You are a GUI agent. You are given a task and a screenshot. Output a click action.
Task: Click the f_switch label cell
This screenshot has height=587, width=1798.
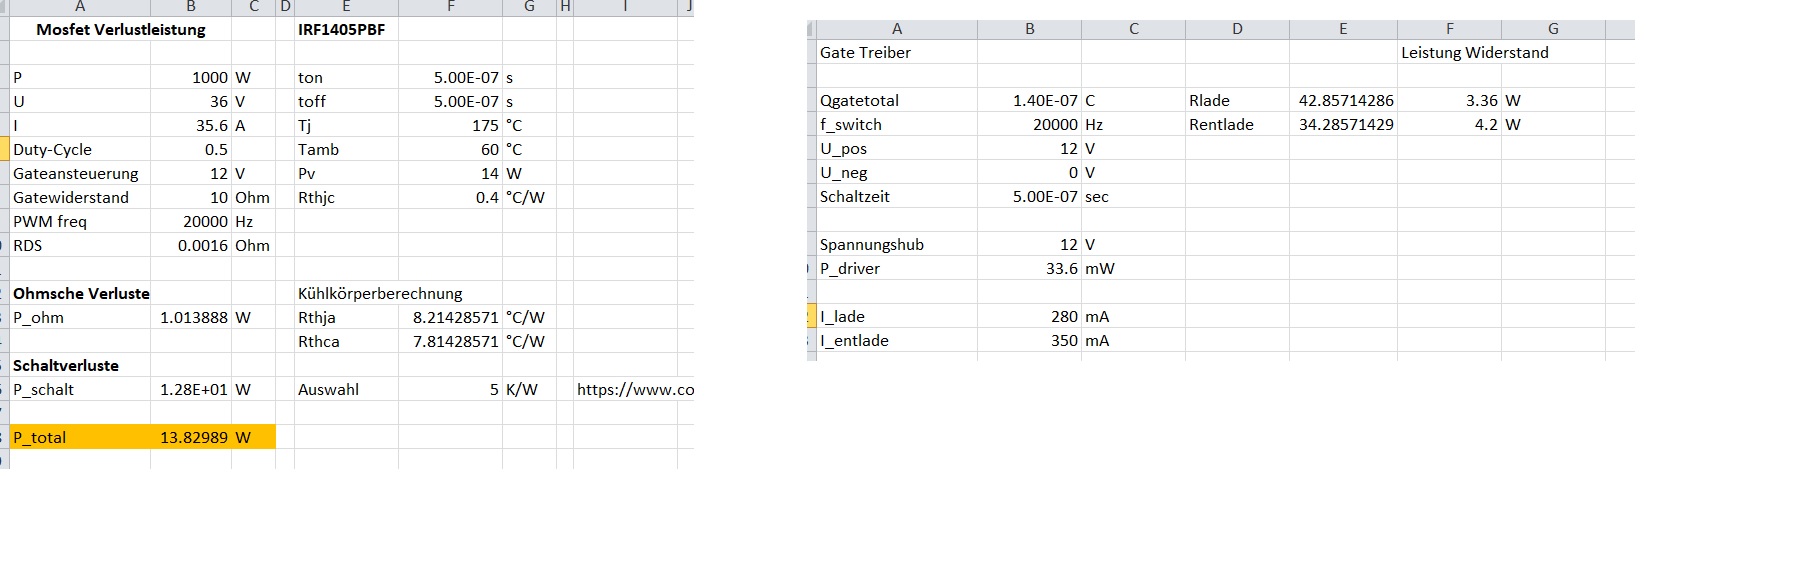(897, 124)
